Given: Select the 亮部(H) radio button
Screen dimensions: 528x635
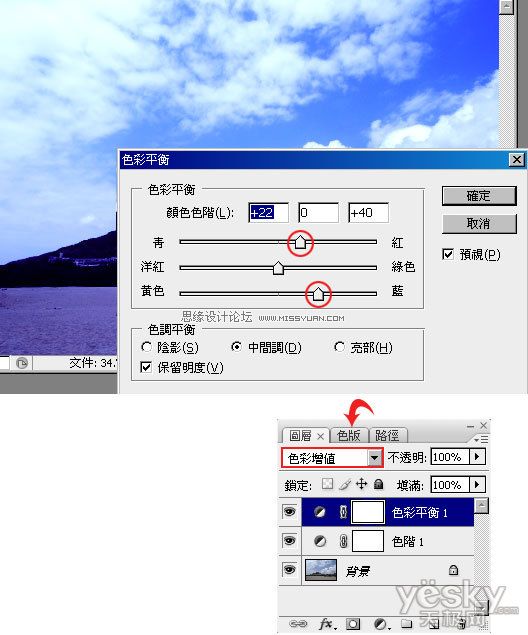Looking at the screenshot, I should point(339,347).
